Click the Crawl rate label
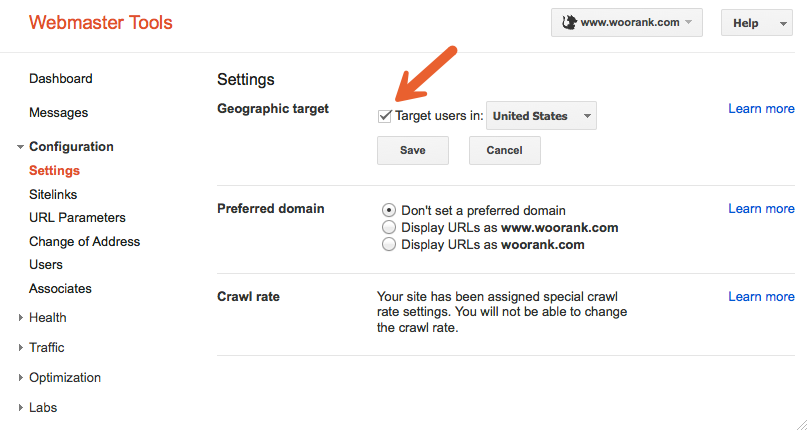808x431 pixels. 248,297
